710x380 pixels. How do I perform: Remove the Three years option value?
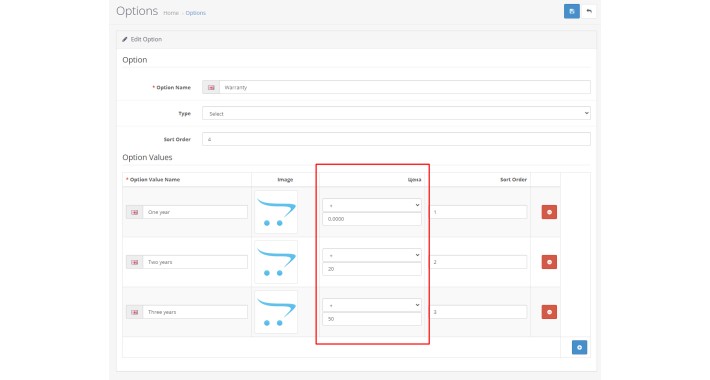[549, 312]
